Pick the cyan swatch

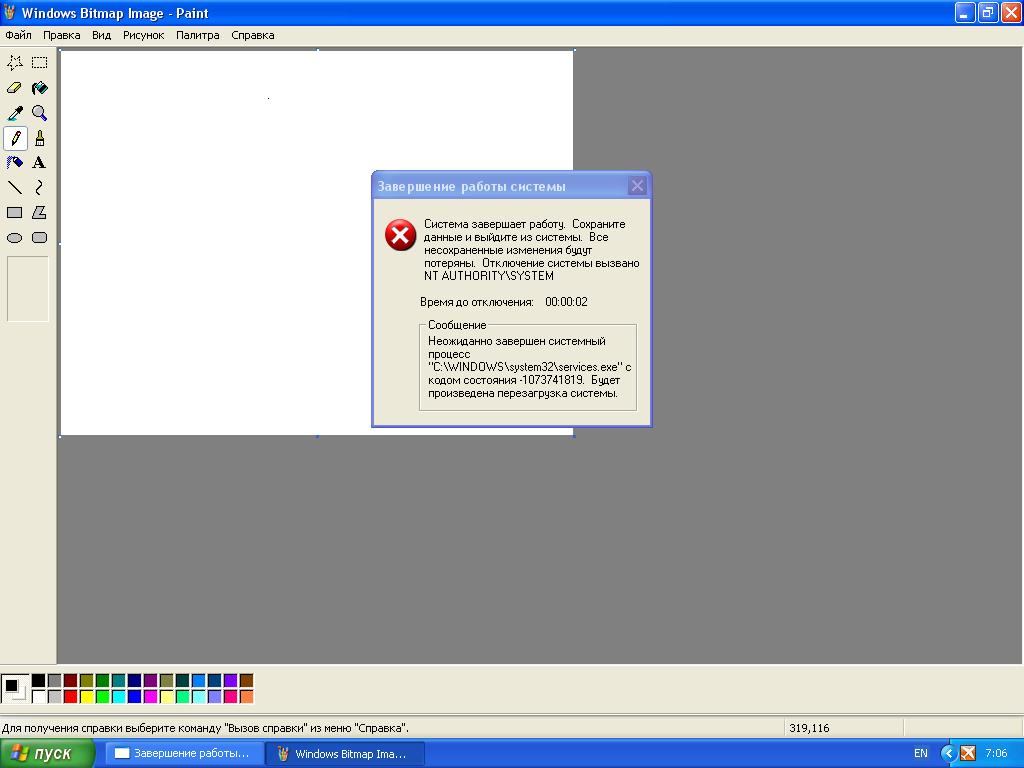point(119,697)
